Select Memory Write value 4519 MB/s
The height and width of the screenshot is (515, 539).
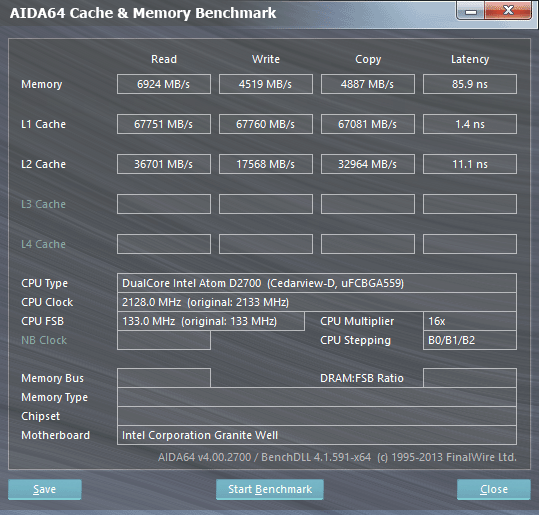[x=266, y=84]
